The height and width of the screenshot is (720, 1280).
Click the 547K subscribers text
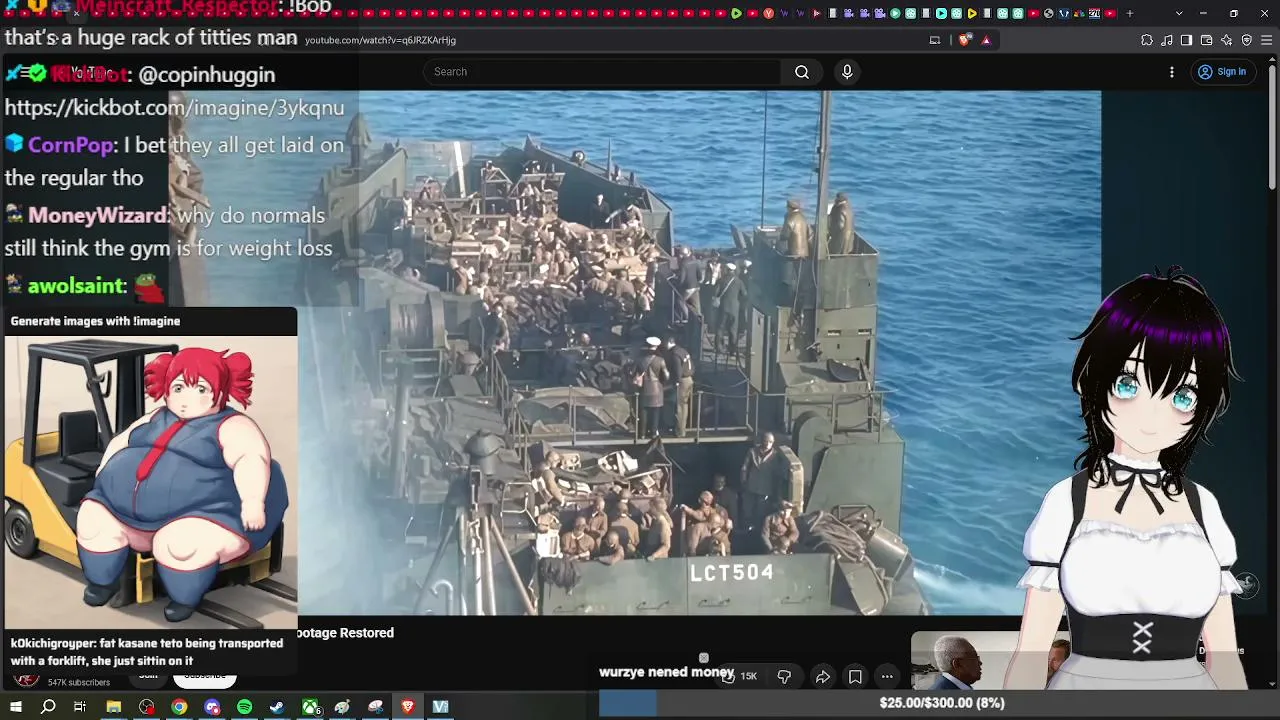click(79, 683)
